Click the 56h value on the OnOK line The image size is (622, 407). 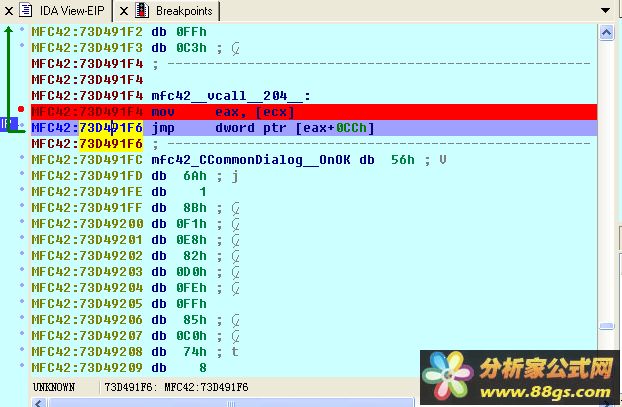pos(403,160)
